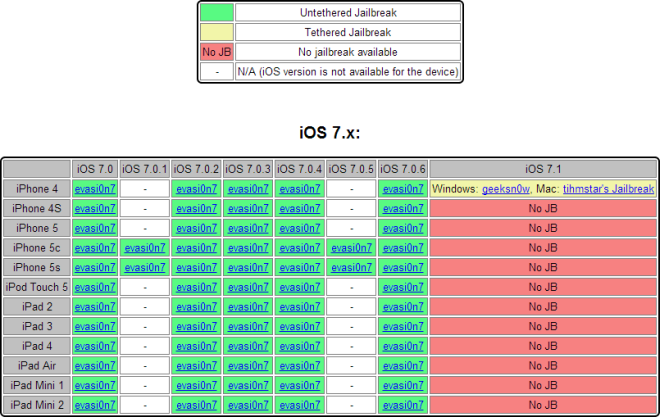
Task: Click the iOS 7.0.3 column header
Action: coord(248,169)
